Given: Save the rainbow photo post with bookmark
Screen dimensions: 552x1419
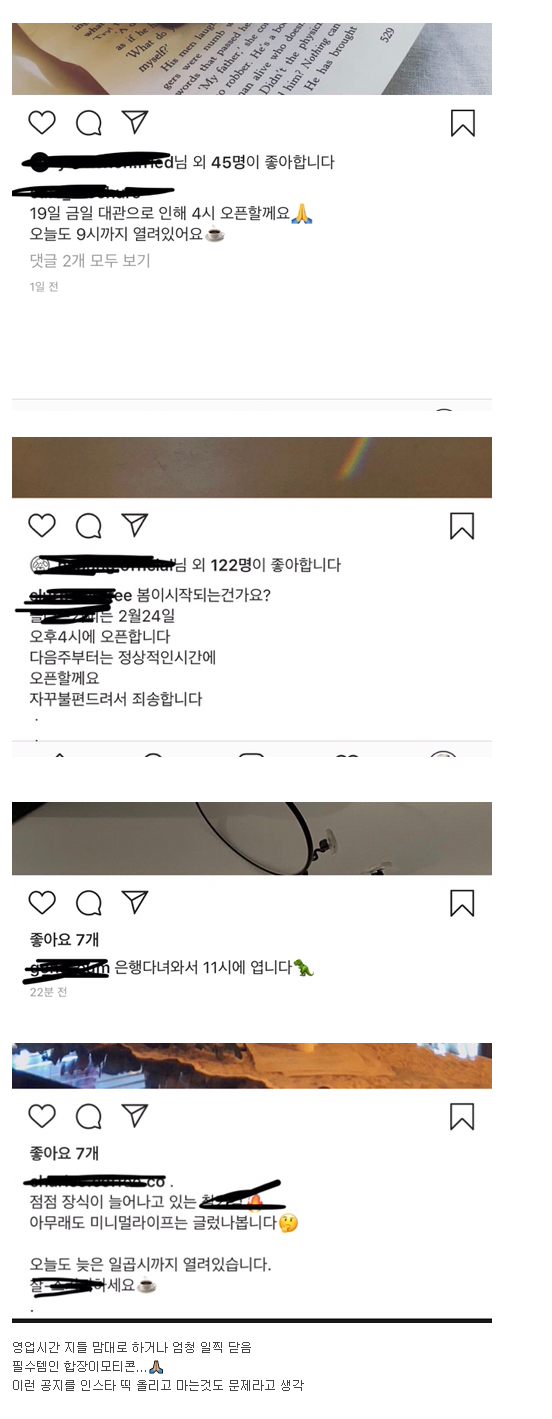Looking at the screenshot, I should point(462,525).
